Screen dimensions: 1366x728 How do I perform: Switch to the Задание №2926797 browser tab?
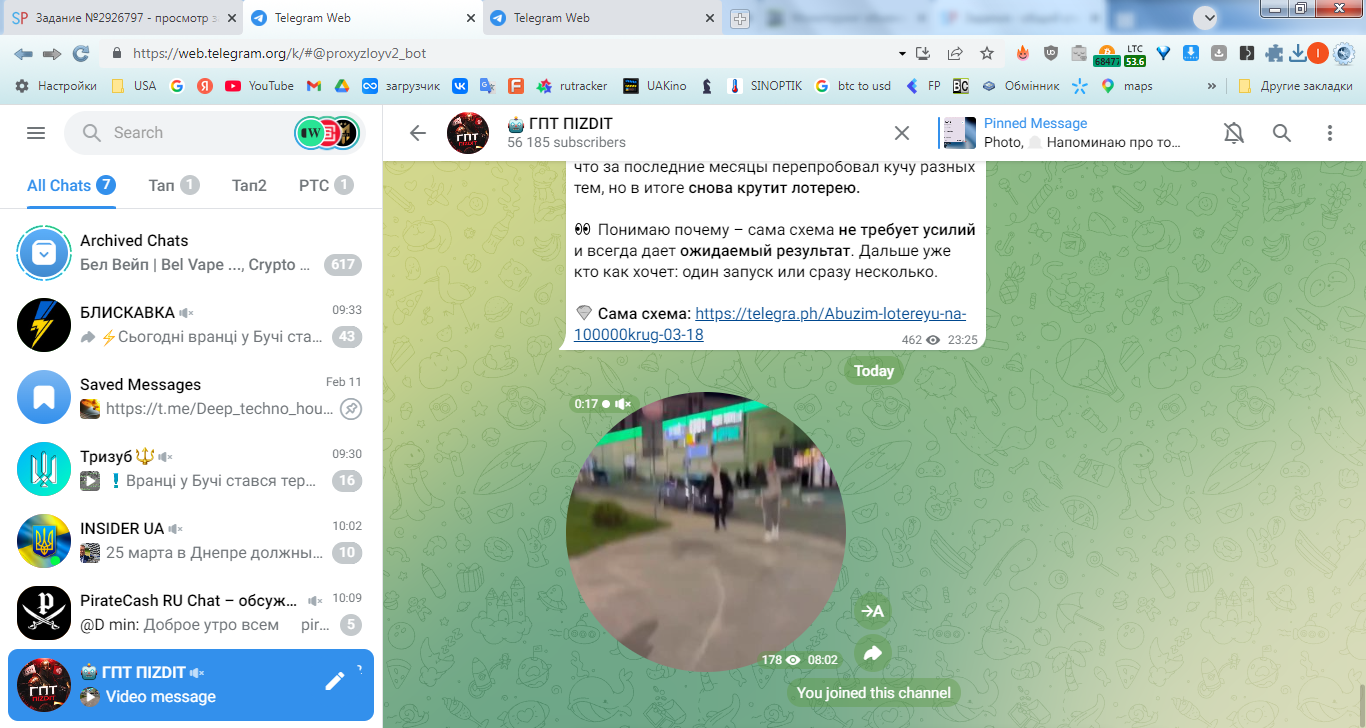tap(122, 18)
